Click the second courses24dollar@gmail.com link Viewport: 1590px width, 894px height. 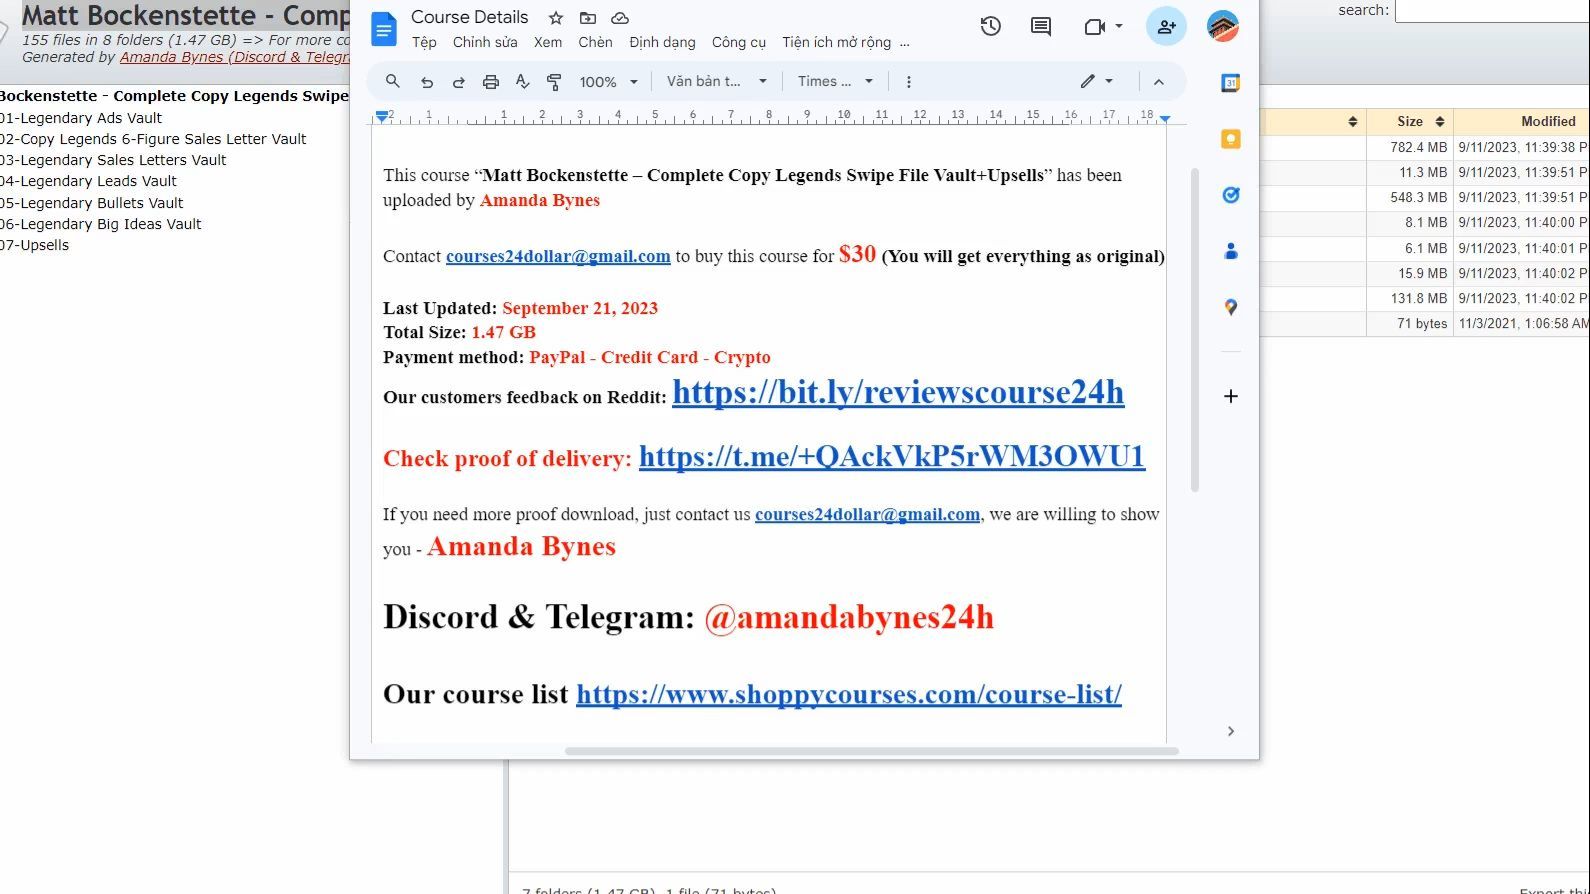coord(867,514)
